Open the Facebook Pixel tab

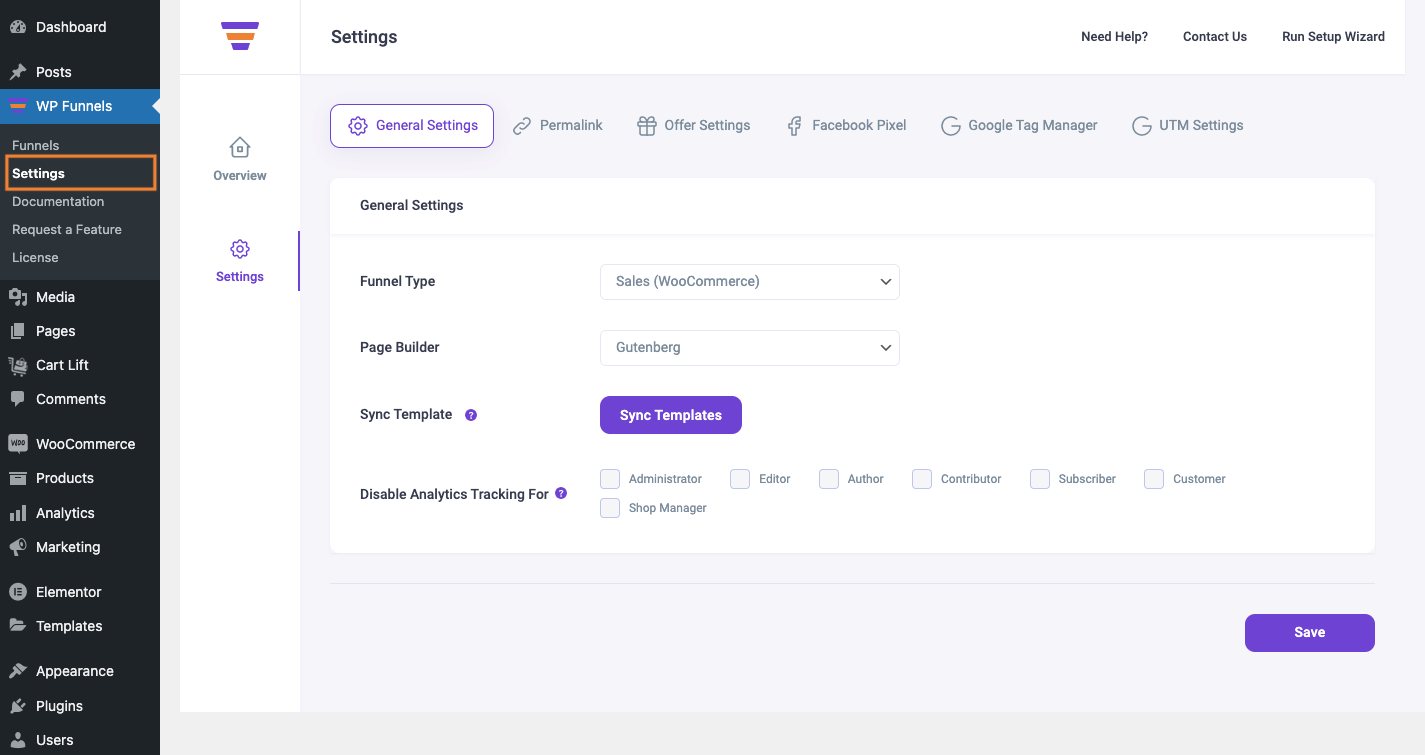pos(846,126)
